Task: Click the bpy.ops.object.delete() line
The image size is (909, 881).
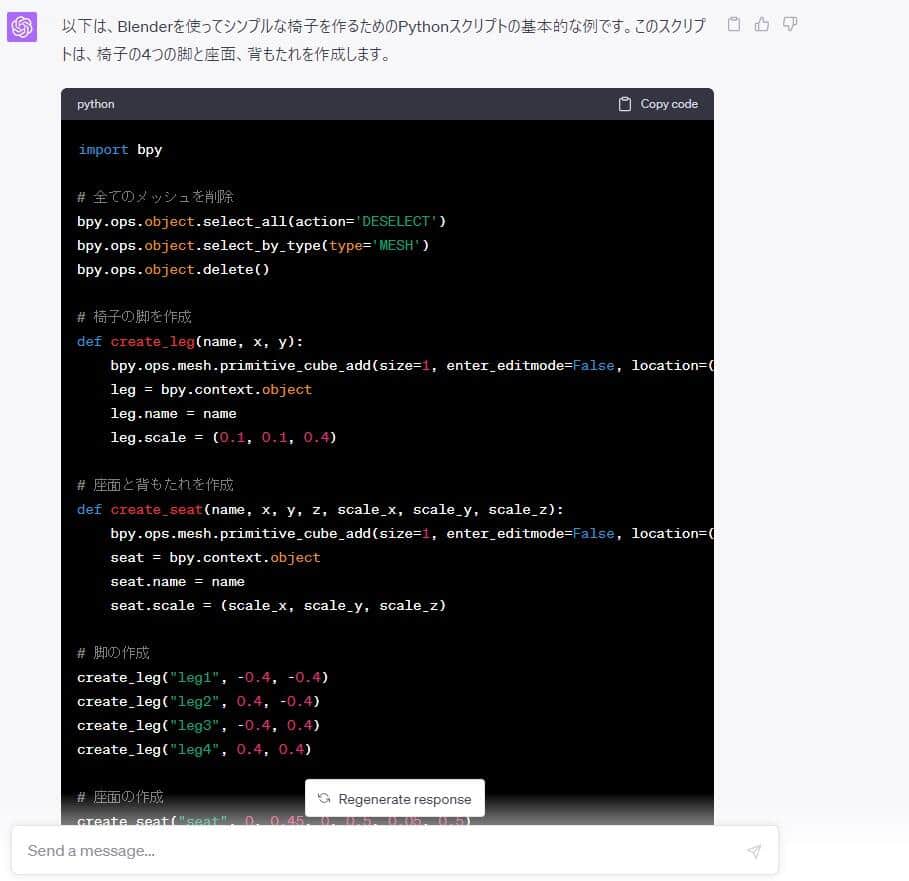Action: 173,269
